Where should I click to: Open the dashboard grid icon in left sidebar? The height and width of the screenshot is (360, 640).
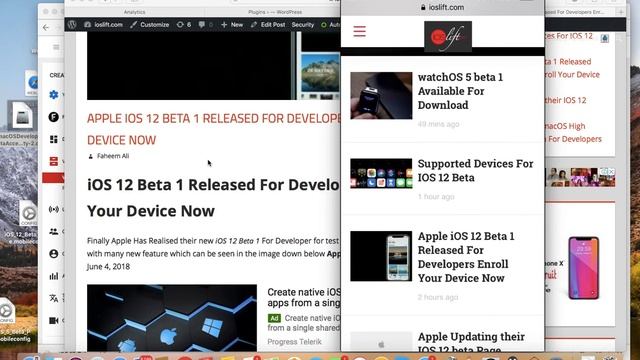pos(53,139)
